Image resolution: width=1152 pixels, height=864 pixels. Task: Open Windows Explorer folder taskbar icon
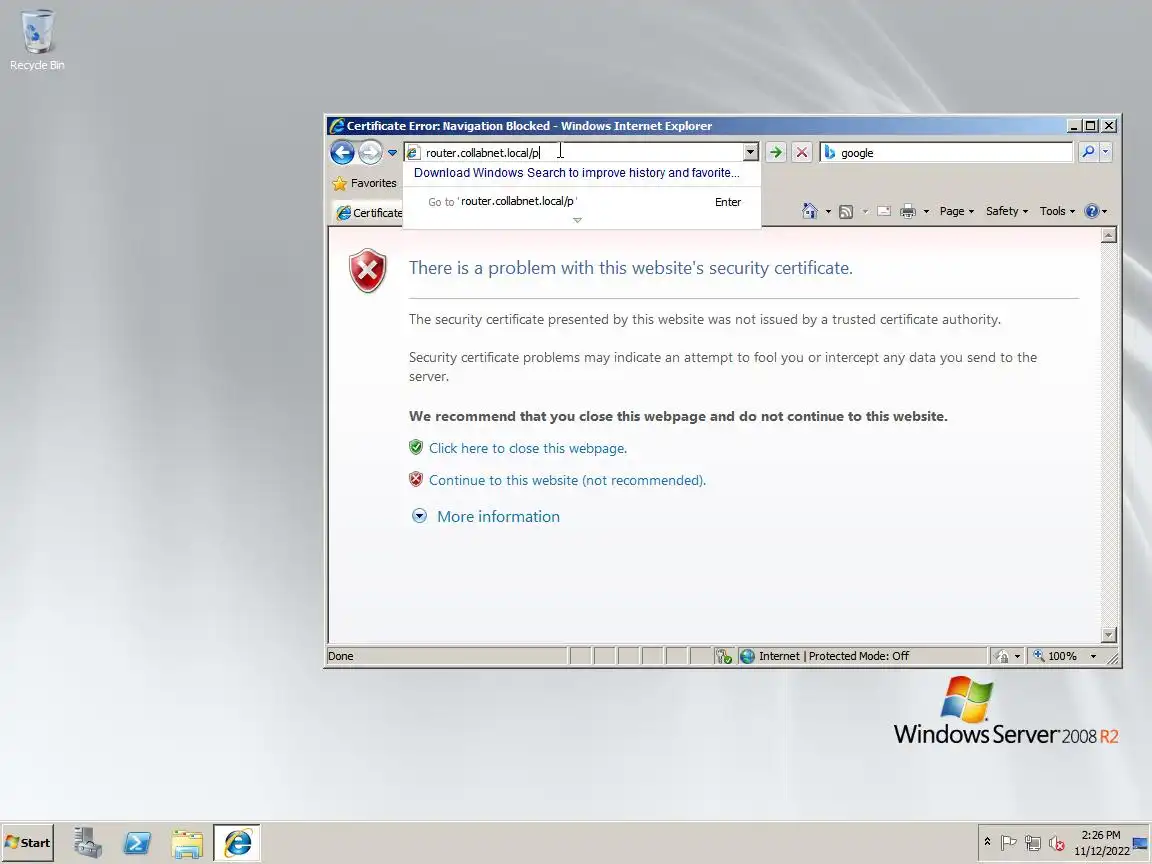[187, 843]
